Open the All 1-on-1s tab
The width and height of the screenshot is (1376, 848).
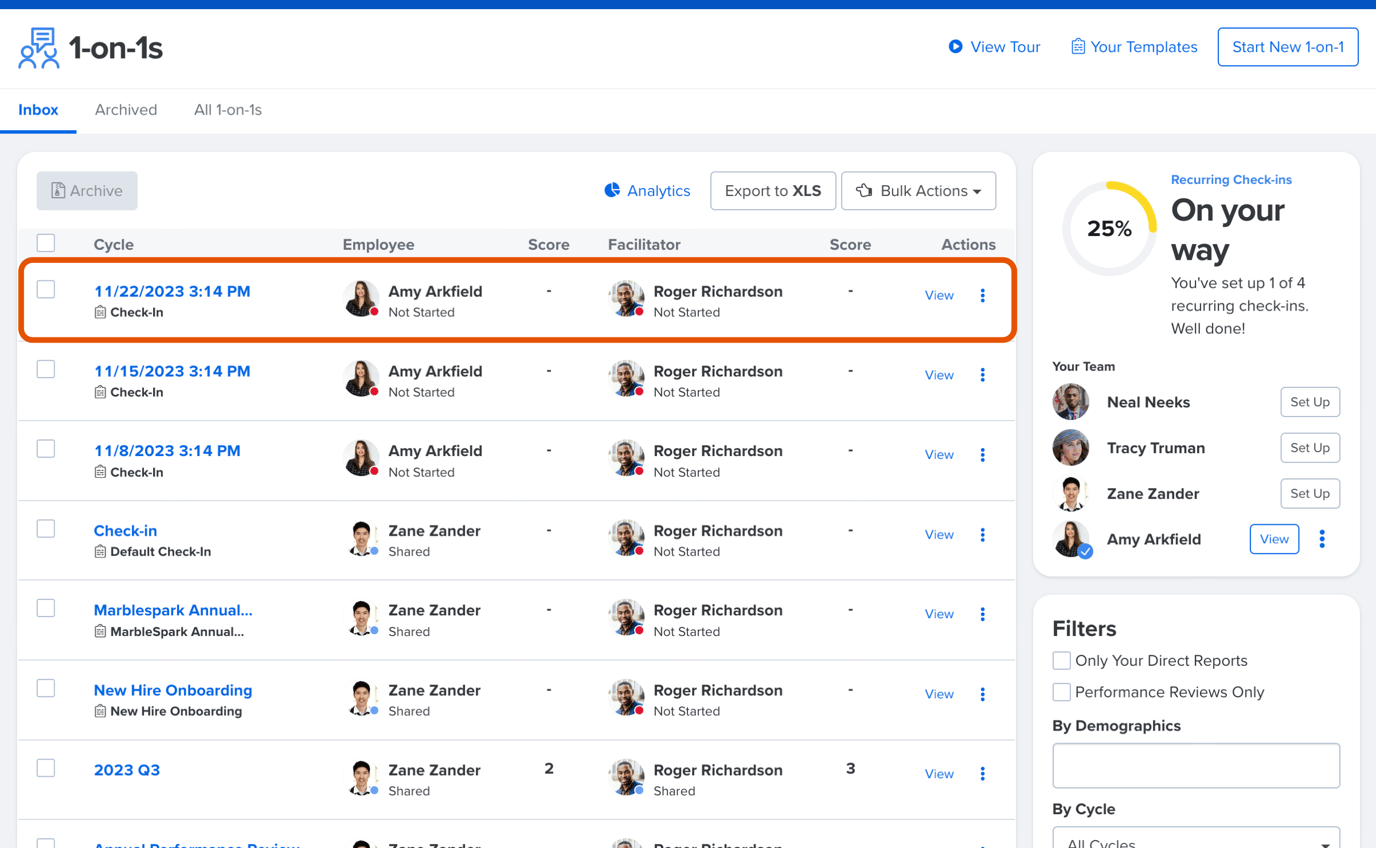228,110
